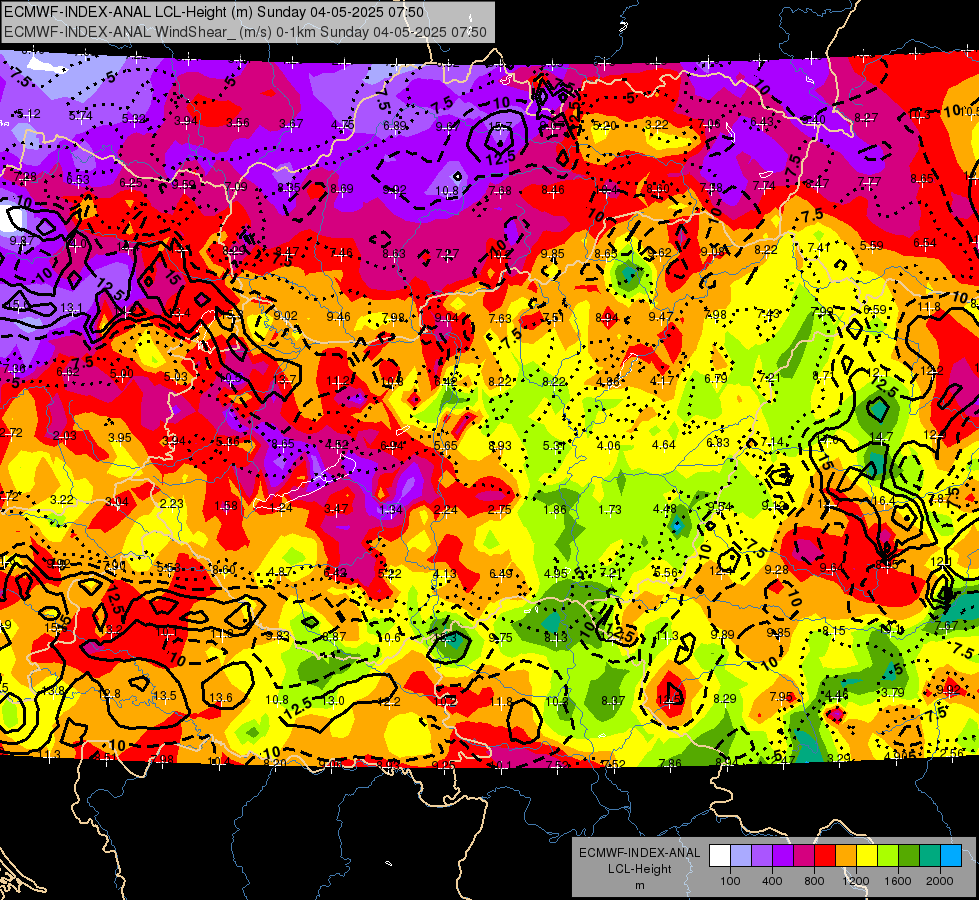Click the grid value 2.75

[499, 510]
